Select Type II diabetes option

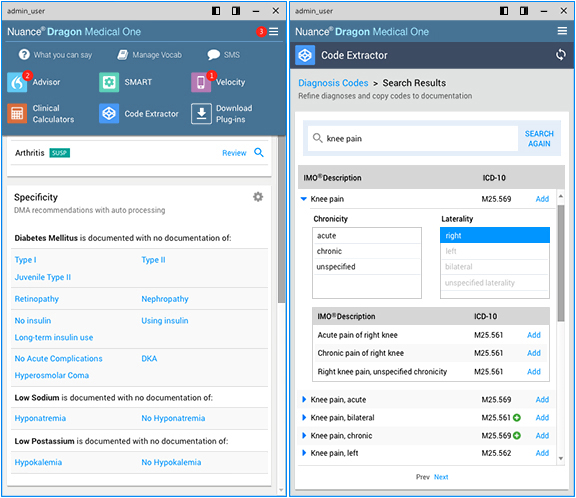pyautogui.click(x=153, y=260)
